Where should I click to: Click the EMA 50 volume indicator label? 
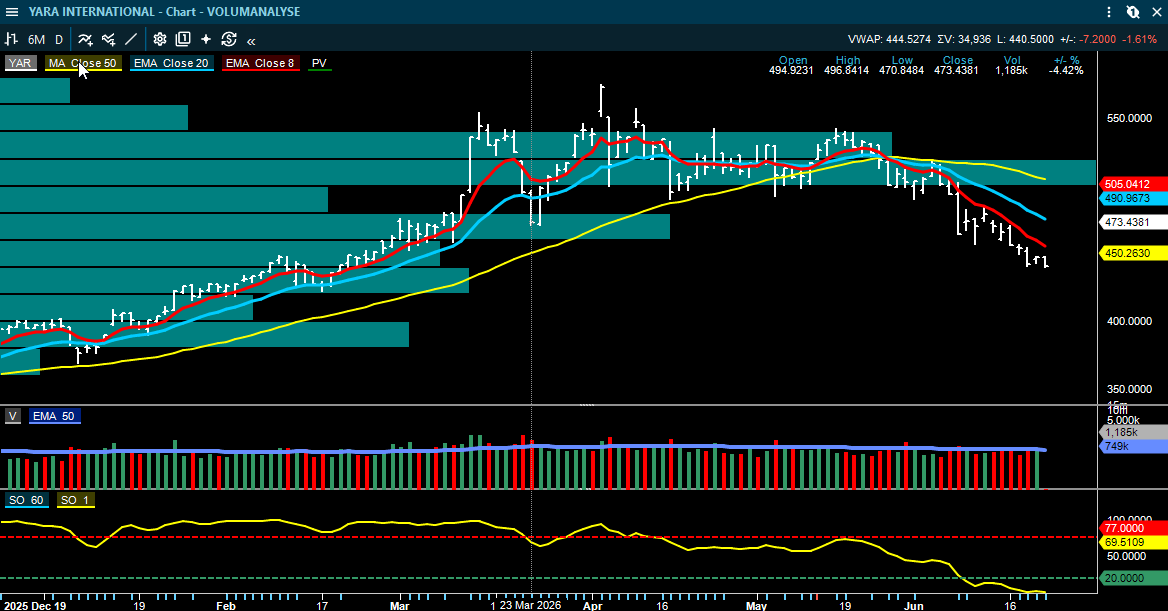tap(54, 417)
